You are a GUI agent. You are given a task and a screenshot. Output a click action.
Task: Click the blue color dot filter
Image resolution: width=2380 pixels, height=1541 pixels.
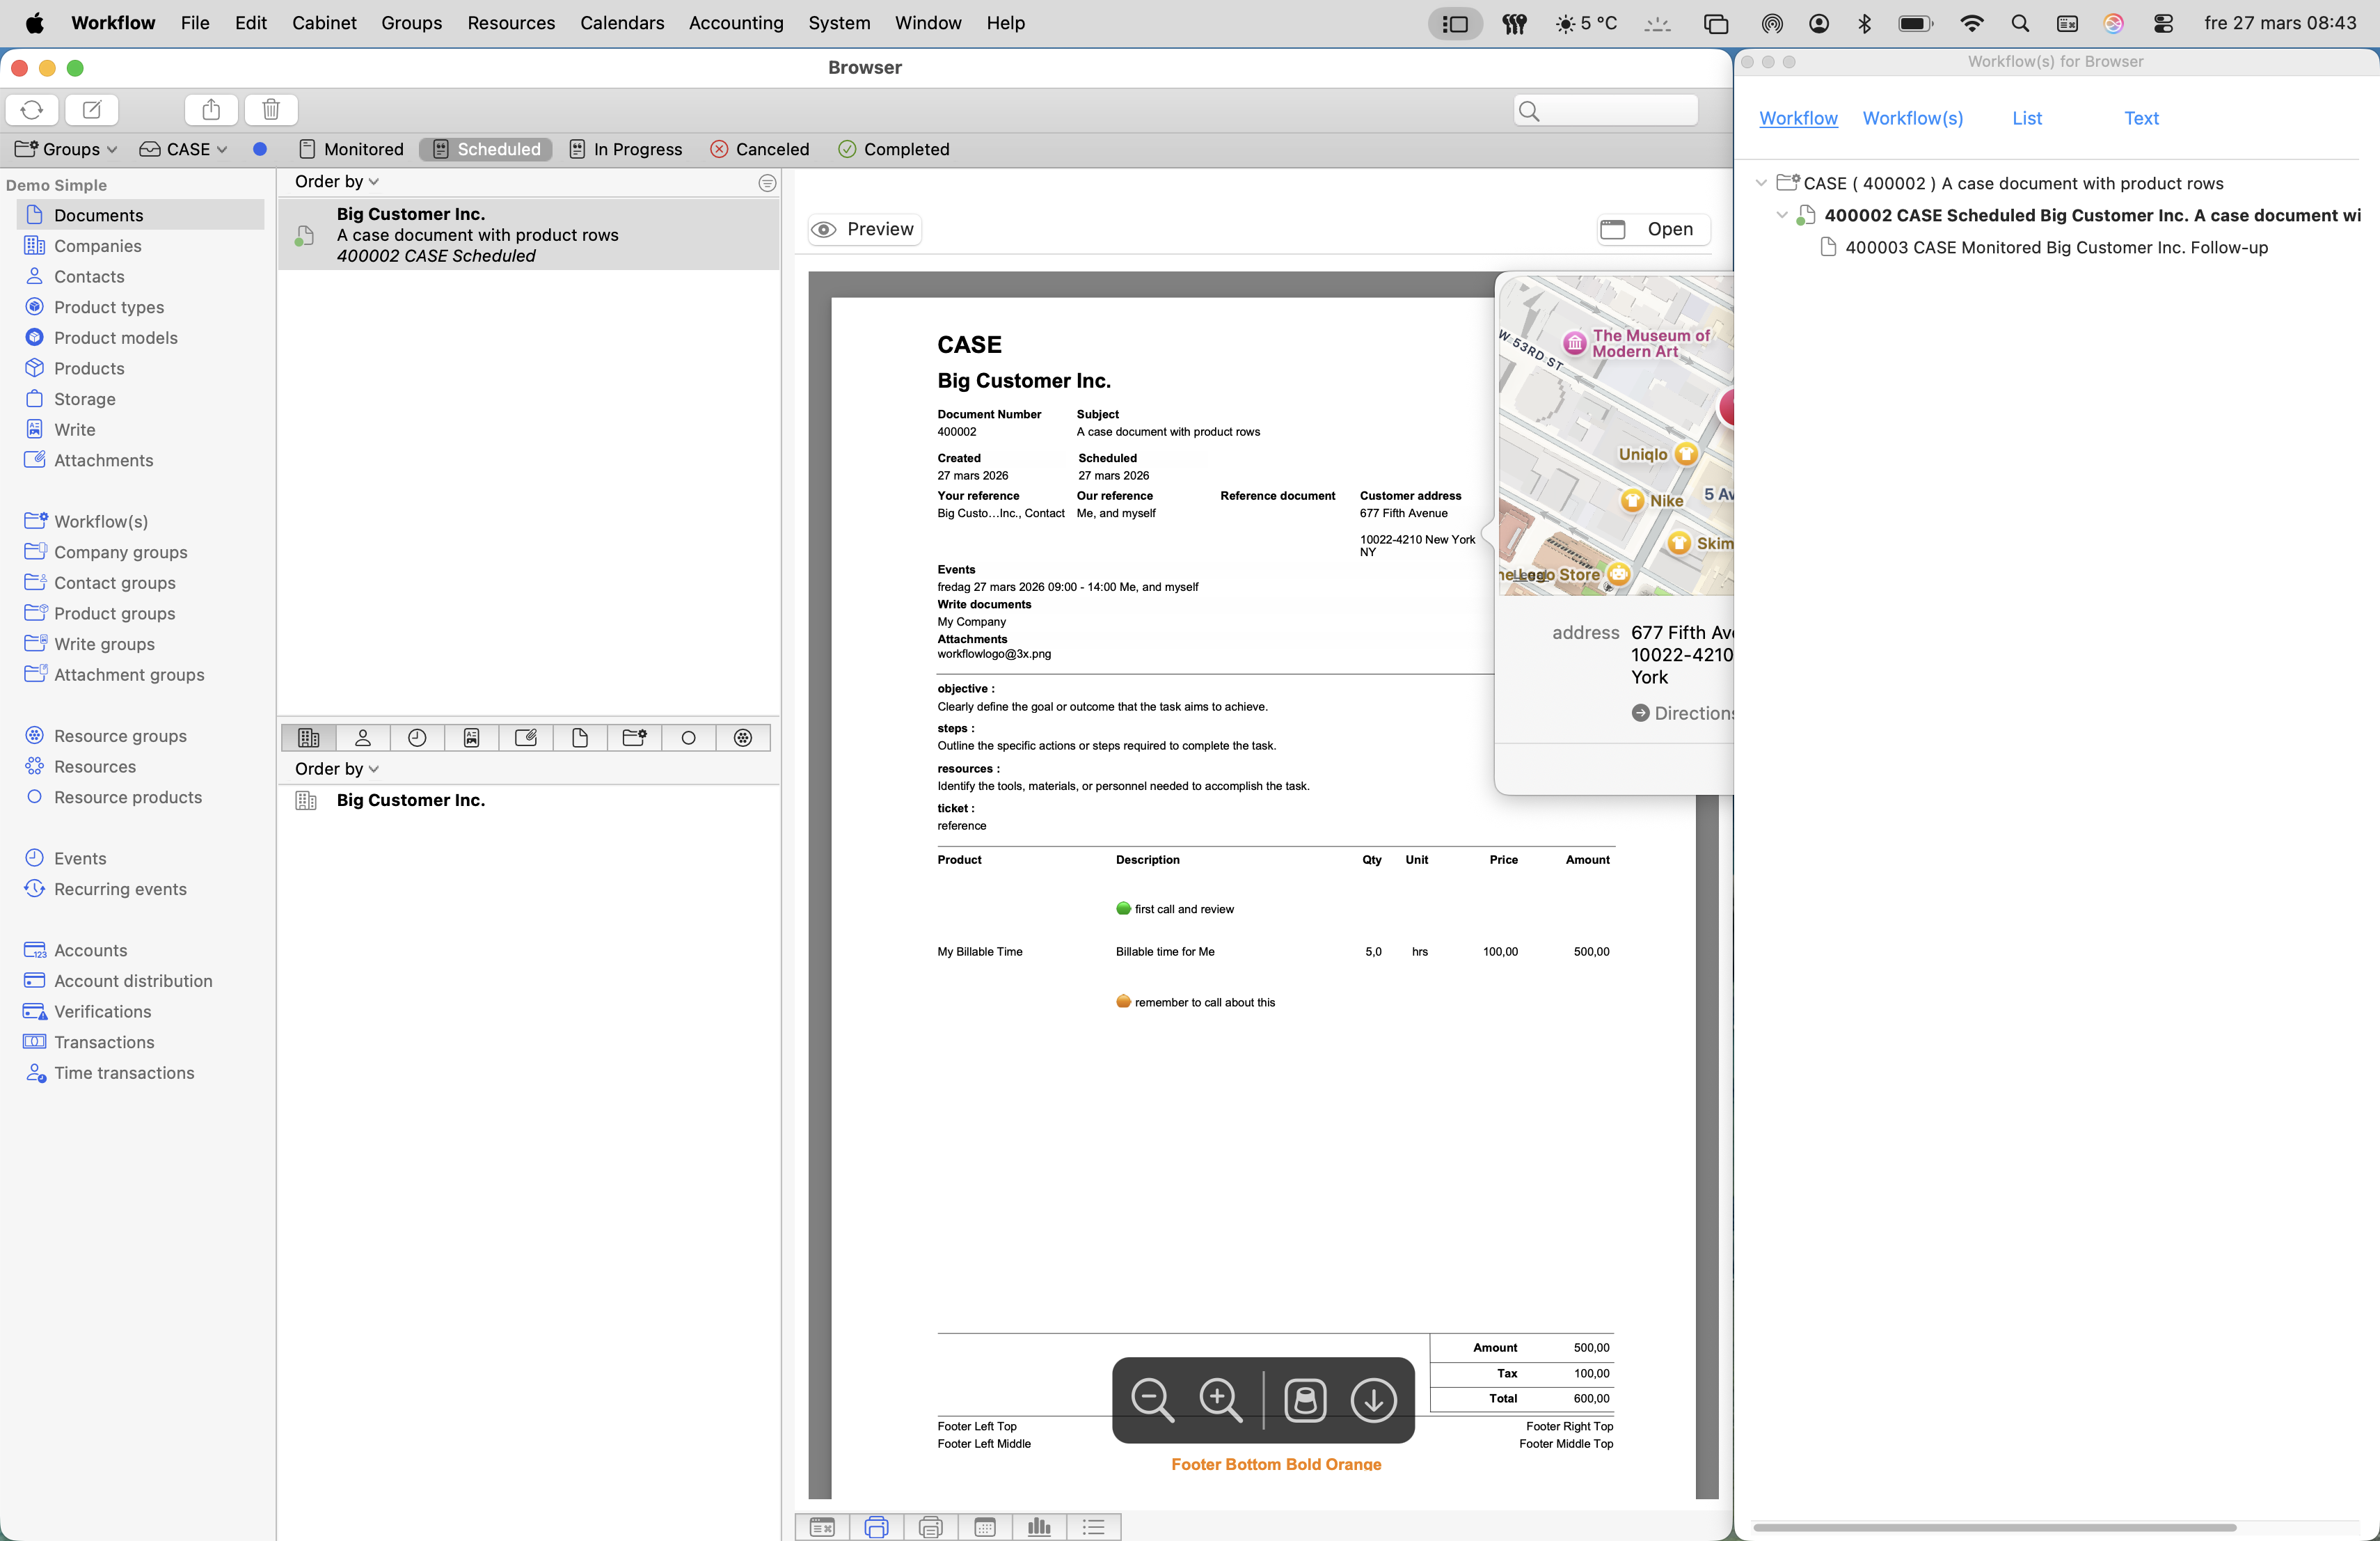coord(260,149)
